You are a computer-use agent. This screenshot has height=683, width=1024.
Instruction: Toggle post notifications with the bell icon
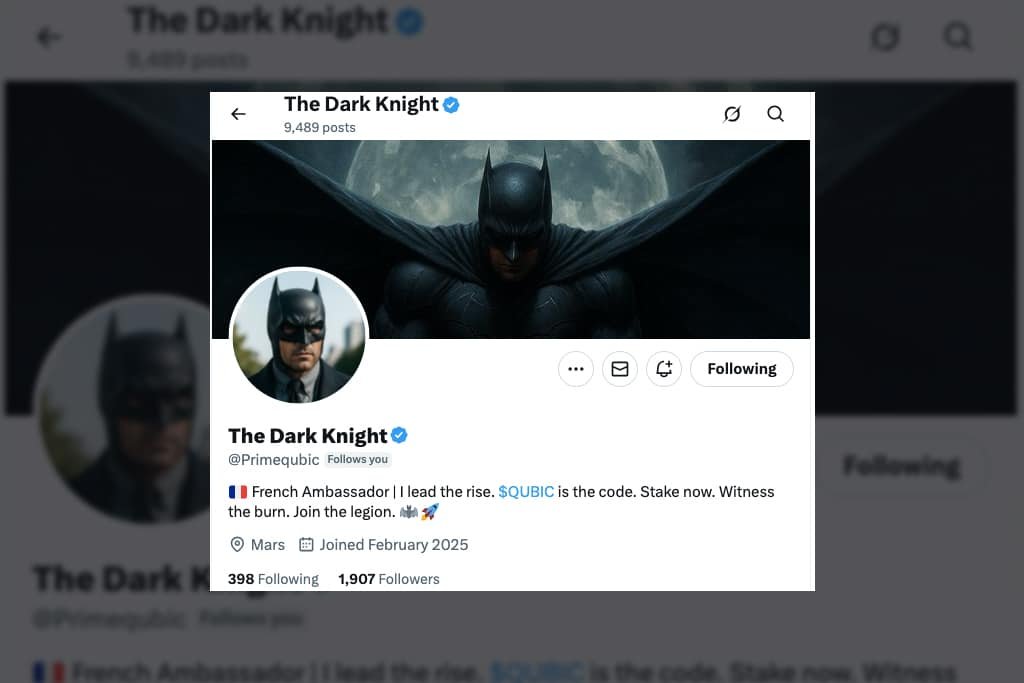coord(664,369)
